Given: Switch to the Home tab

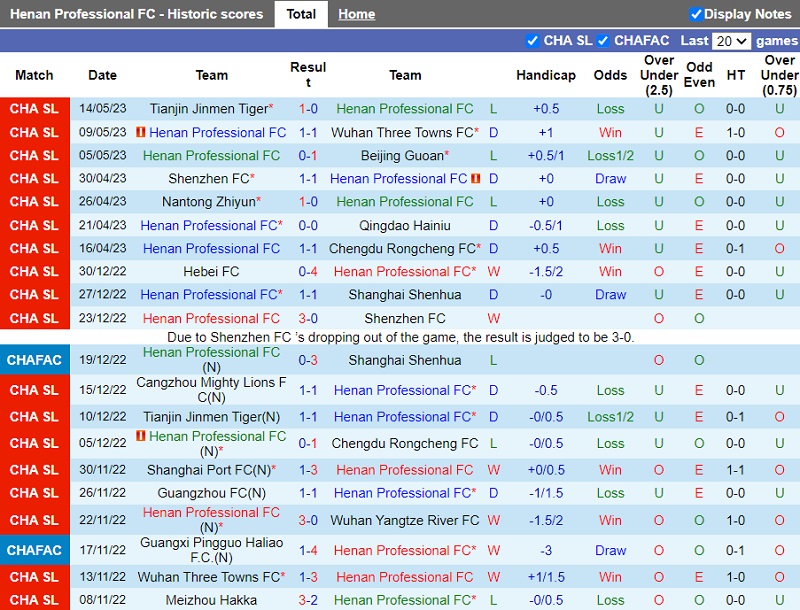Looking at the screenshot, I should pyautogui.click(x=356, y=14).
